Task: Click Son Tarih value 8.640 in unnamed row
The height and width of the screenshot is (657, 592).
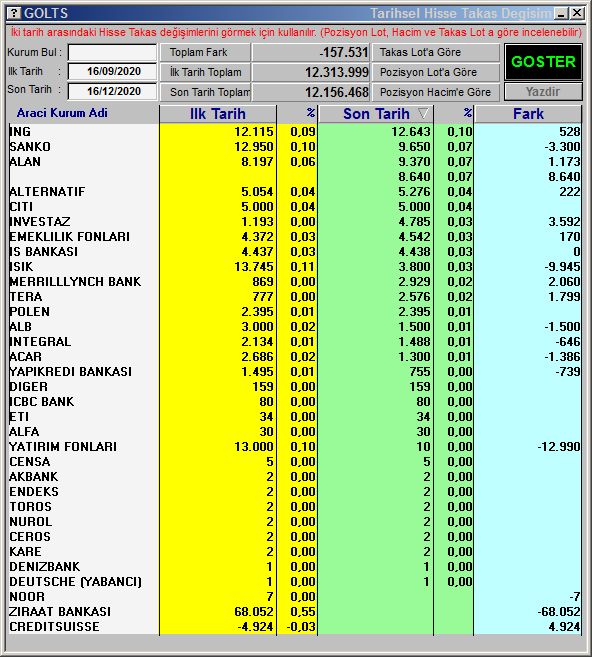Action: [x=414, y=177]
